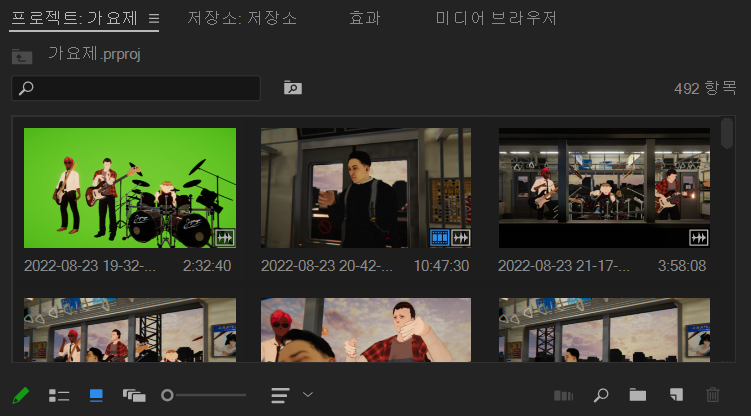Open the 프로젝트: 가요제 panel menu
This screenshot has height=416, width=751.
pos(154,18)
